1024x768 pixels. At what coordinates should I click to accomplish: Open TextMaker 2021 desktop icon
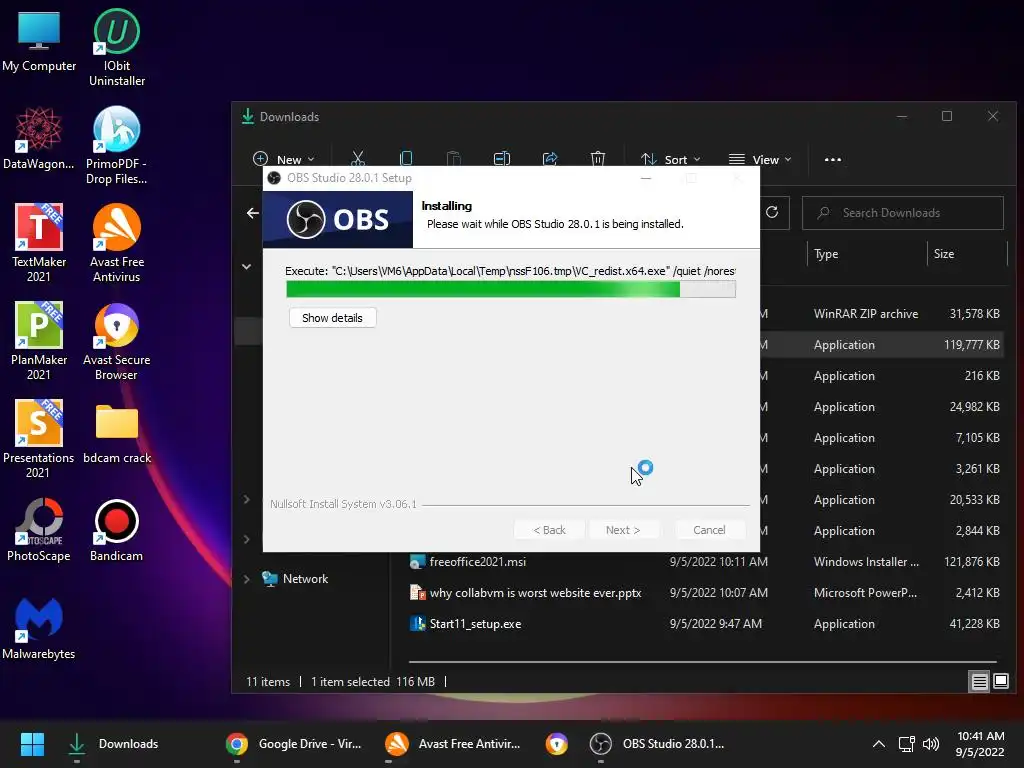pos(39,243)
